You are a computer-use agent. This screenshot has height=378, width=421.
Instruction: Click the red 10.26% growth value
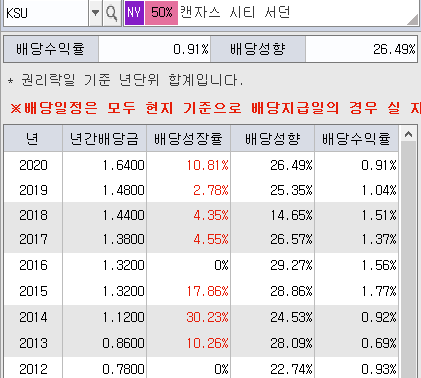tap(207, 343)
